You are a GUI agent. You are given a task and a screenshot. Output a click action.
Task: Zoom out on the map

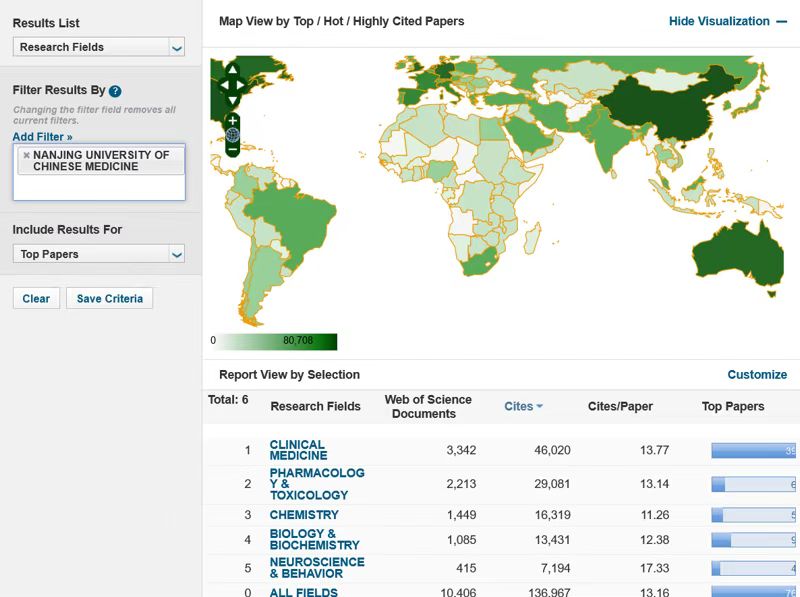coord(232,150)
